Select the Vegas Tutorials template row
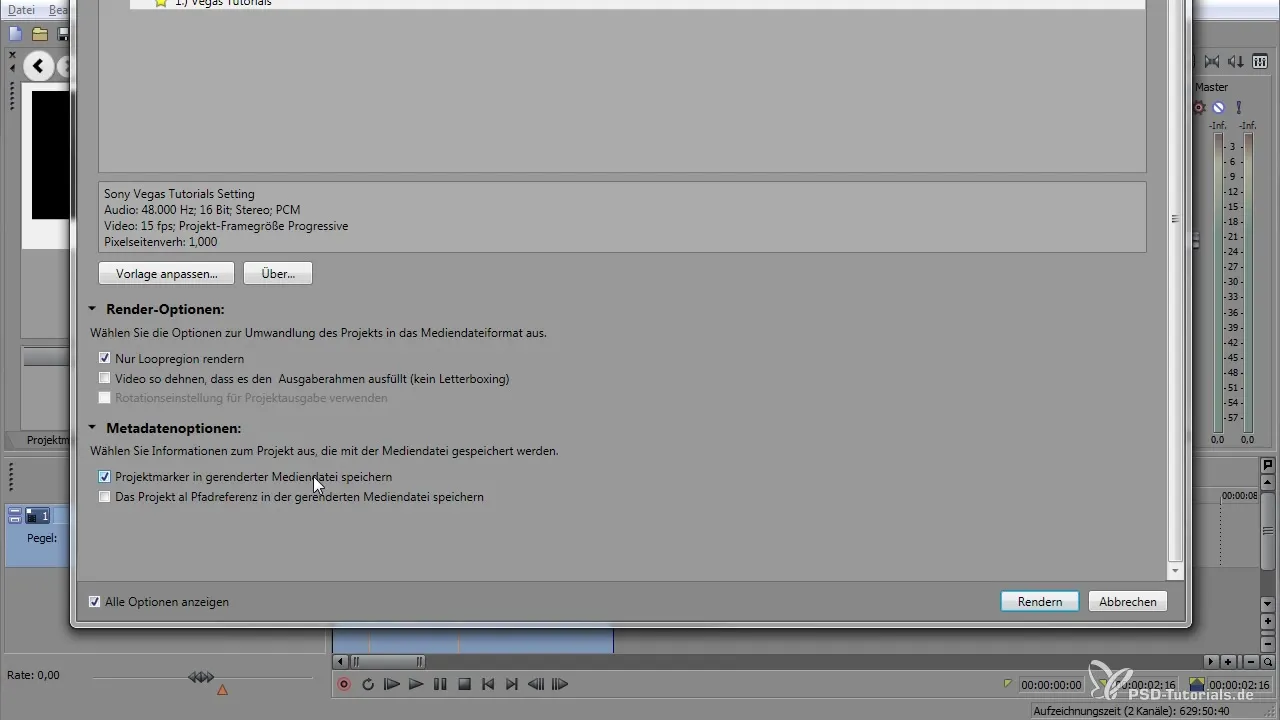1280x720 pixels. pyautogui.click(x=637, y=3)
